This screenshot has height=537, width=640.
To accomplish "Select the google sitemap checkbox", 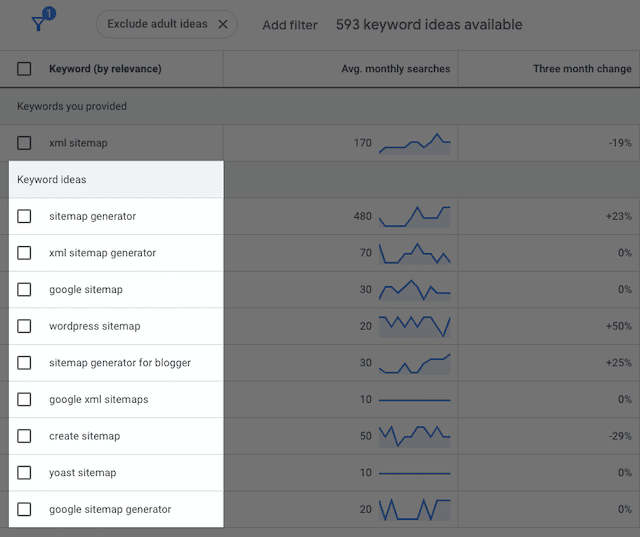I will click(24, 290).
